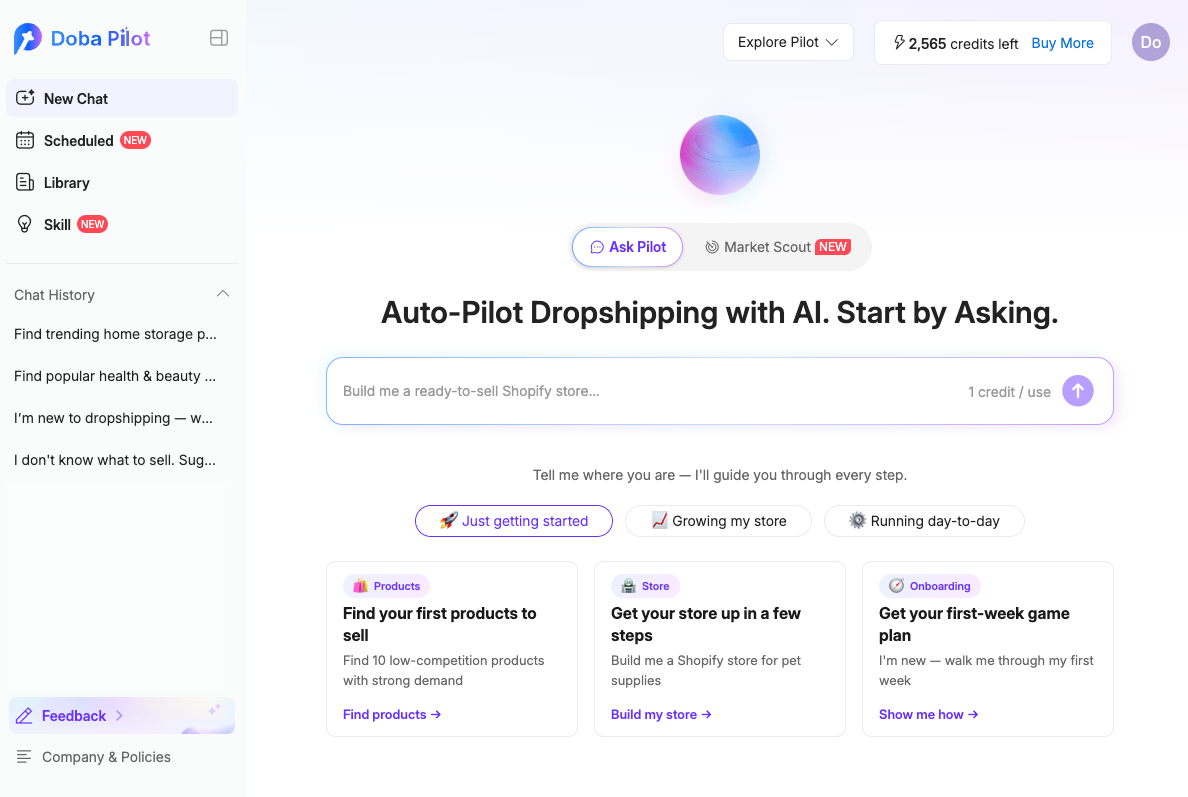Click the chevron arrow next to Feedback
This screenshot has height=797, width=1188.
pos(119,716)
